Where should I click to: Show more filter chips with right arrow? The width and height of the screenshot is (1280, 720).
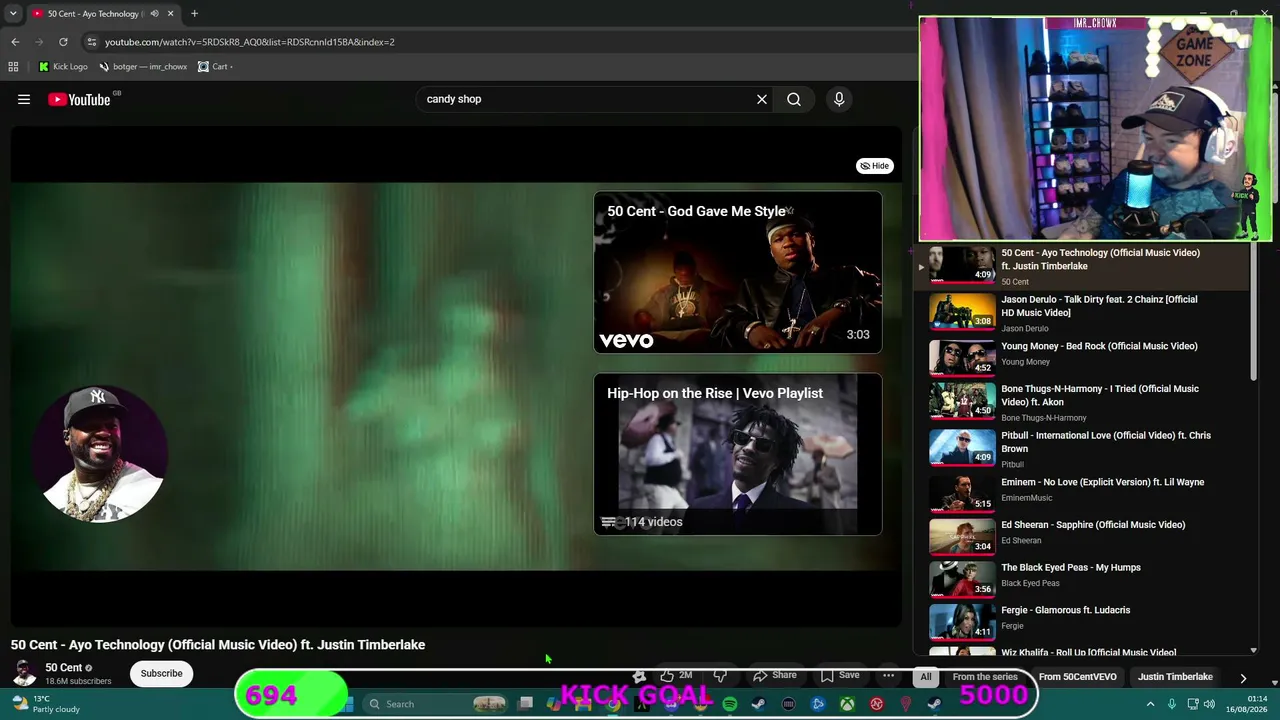click(1243, 677)
